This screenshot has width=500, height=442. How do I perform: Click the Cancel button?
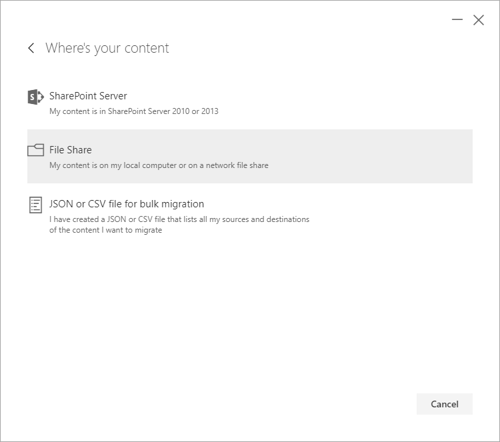[x=444, y=404]
